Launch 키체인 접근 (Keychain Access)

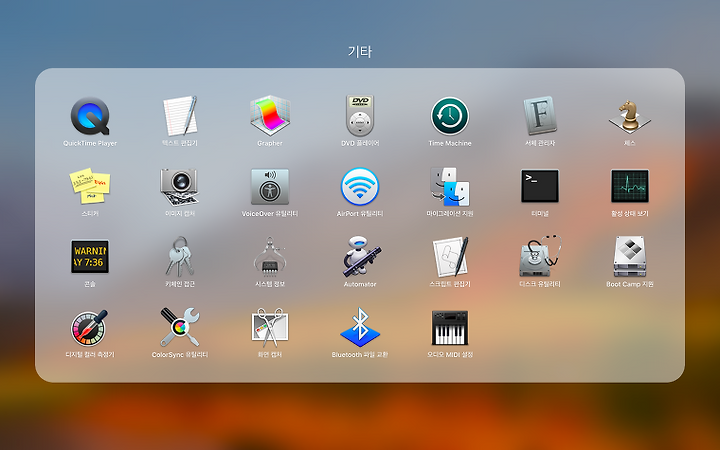point(180,257)
